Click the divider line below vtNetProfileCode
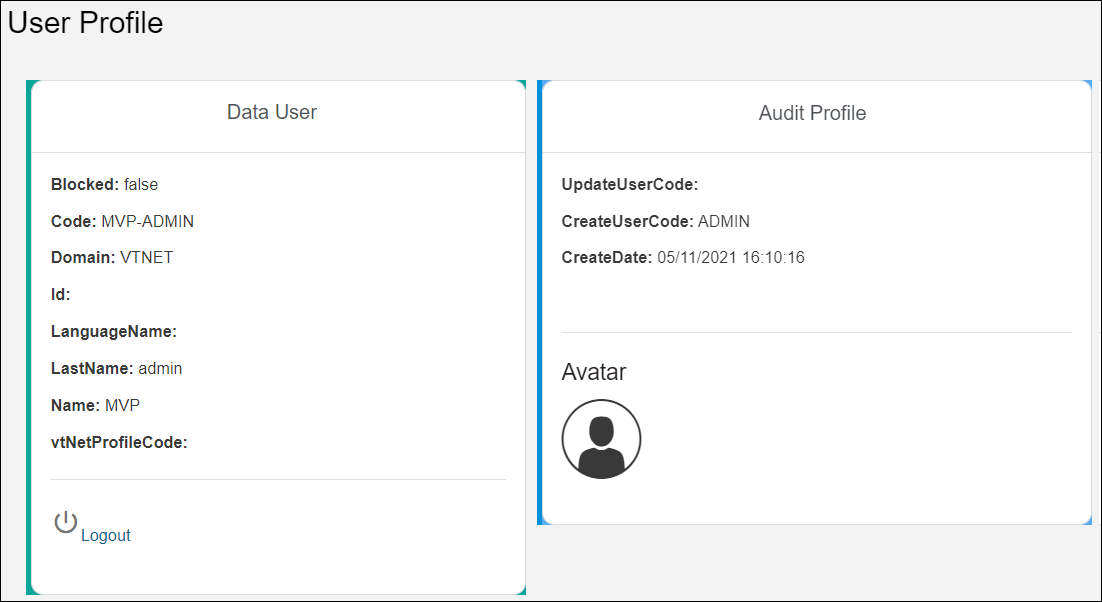The height and width of the screenshot is (602, 1102). coord(277,479)
